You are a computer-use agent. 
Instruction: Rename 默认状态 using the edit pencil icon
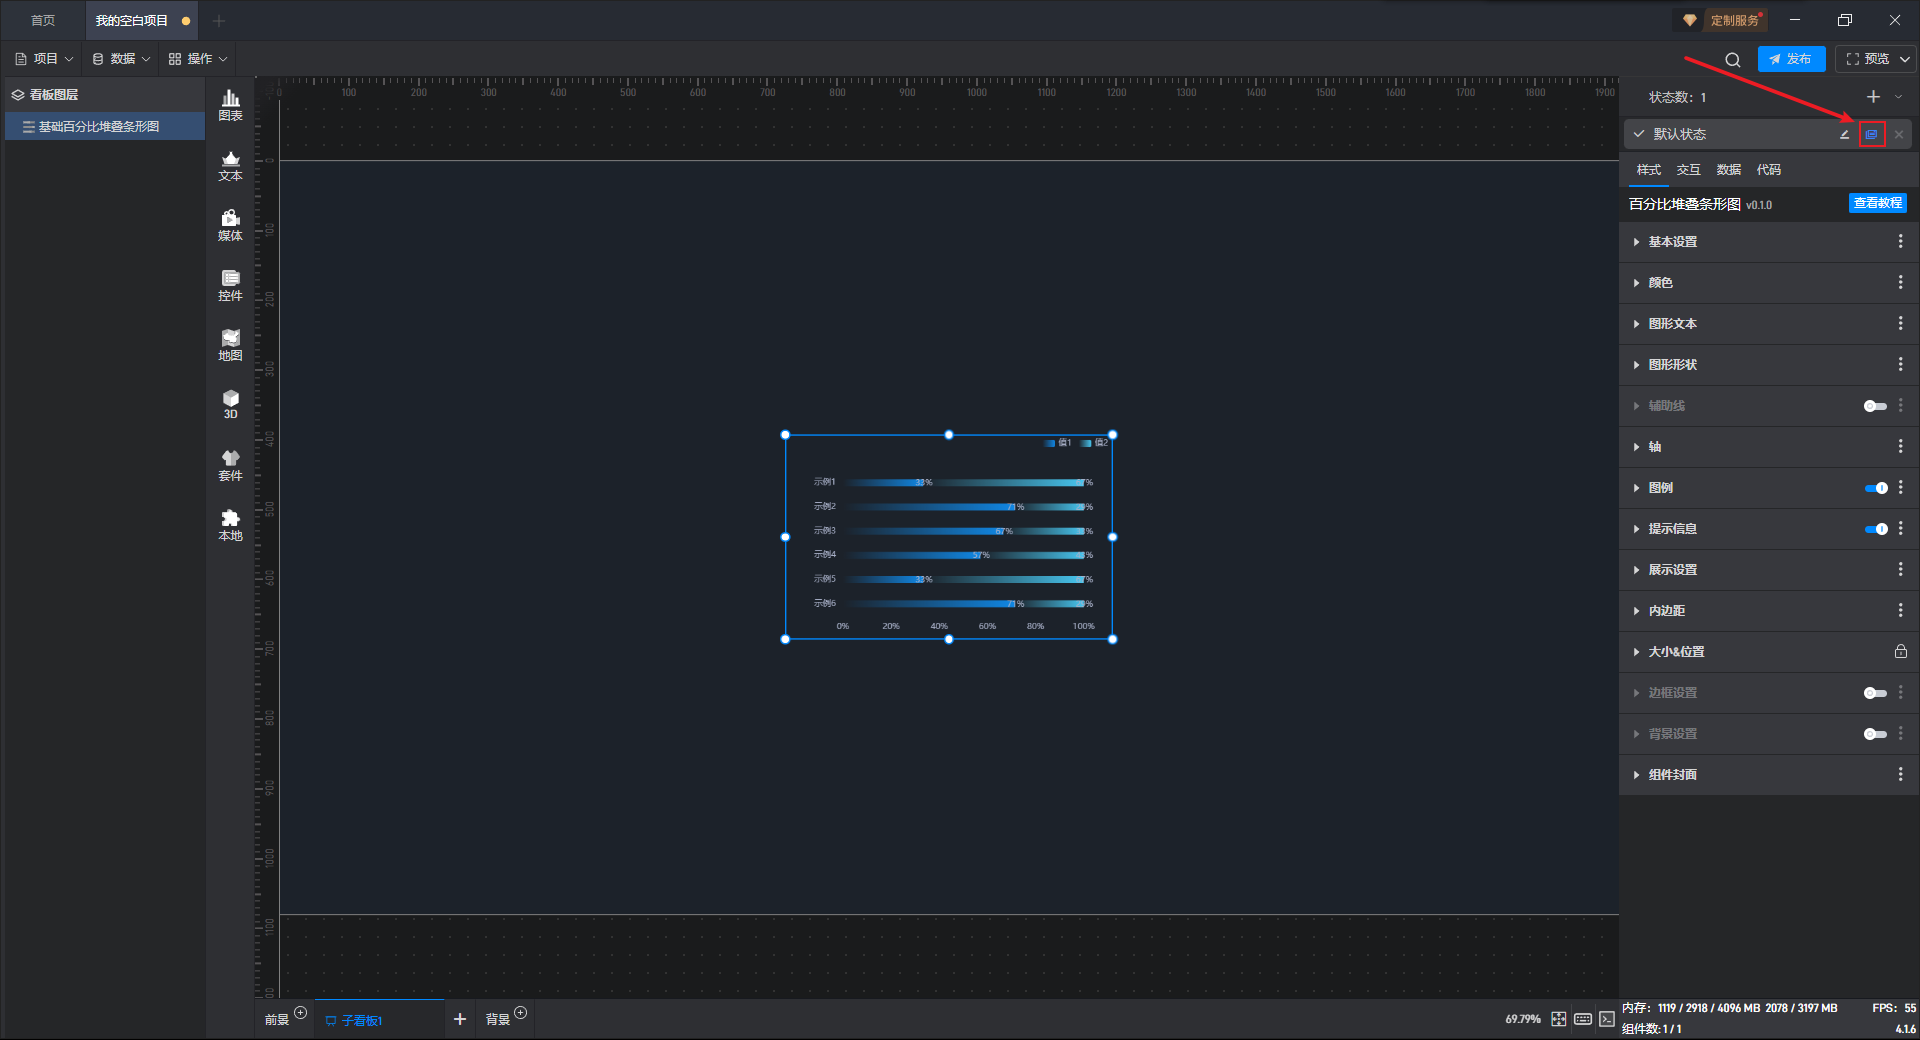[x=1844, y=134]
